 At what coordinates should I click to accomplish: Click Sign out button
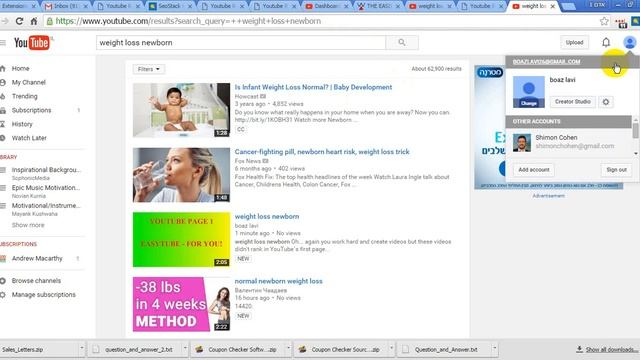(x=616, y=170)
